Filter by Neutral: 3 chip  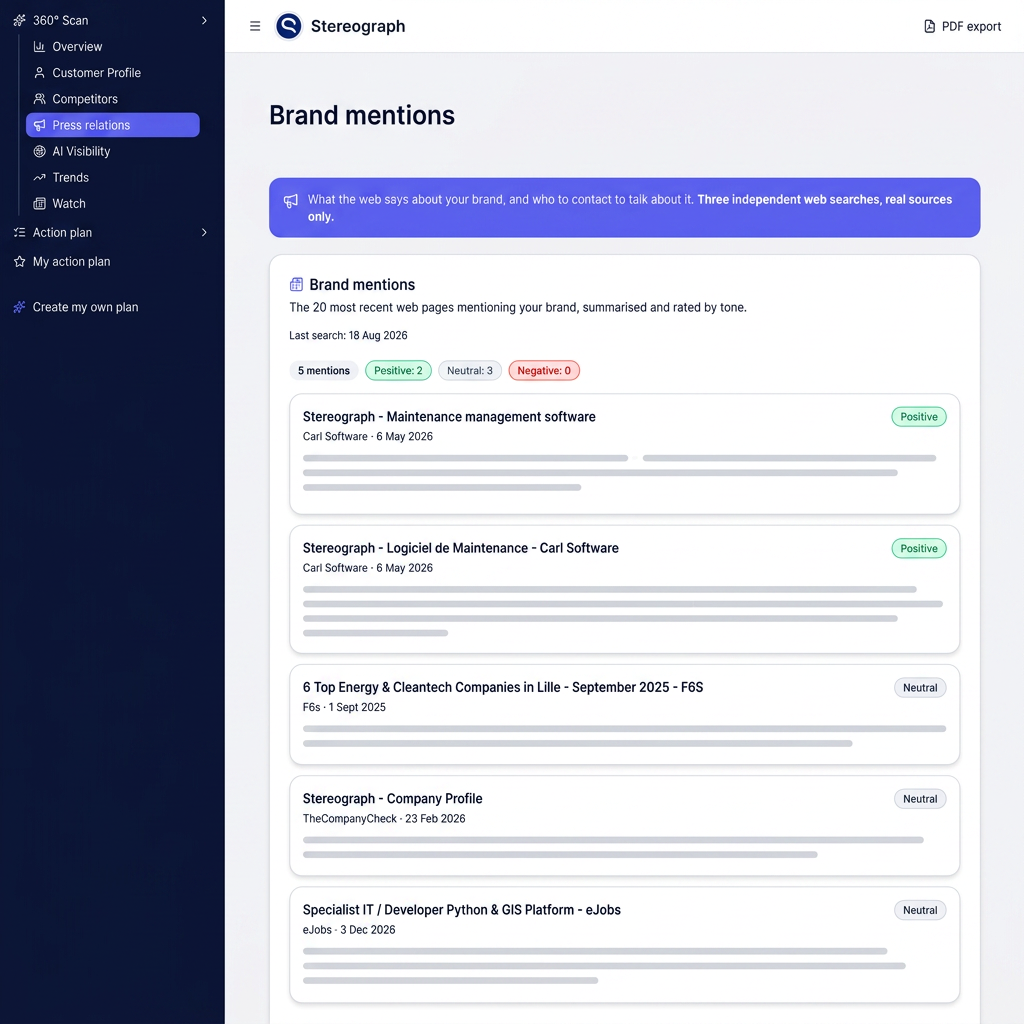(470, 370)
